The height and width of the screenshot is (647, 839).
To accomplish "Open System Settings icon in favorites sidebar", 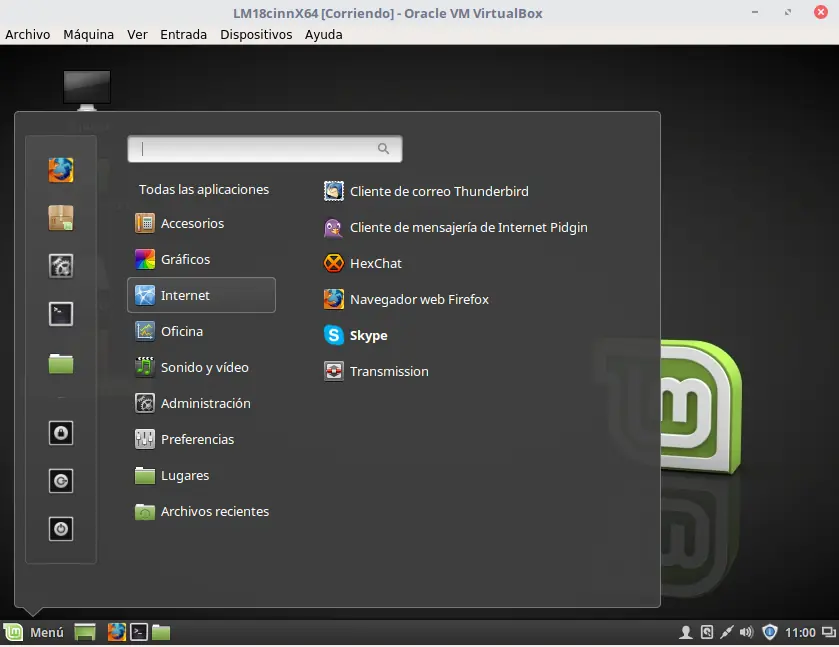I will tap(61, 266).
